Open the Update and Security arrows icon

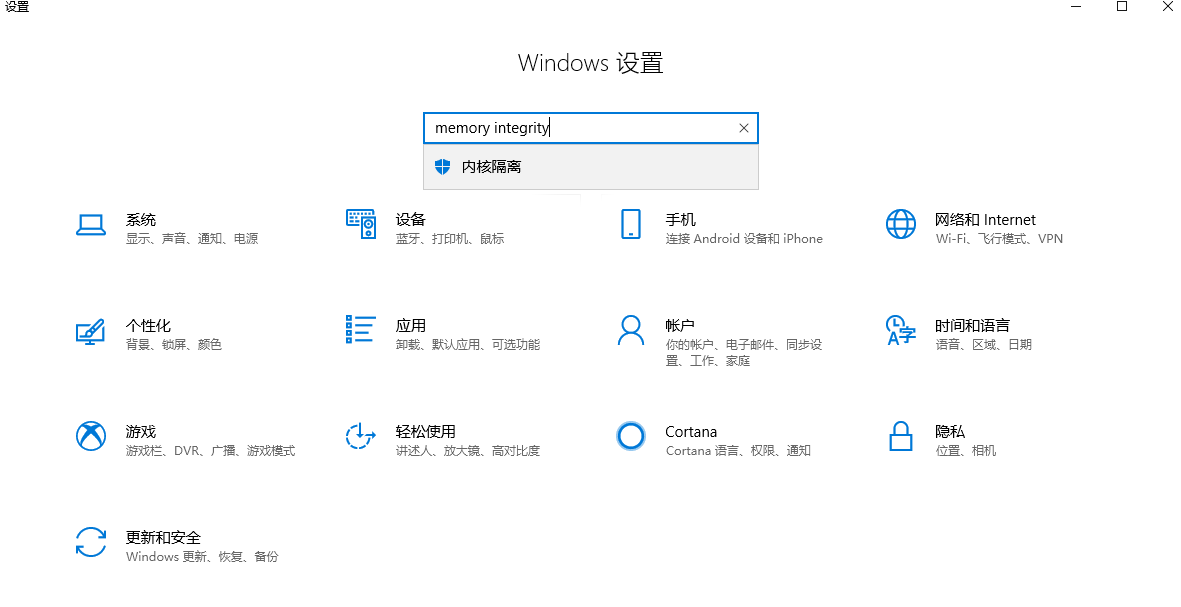pos(91,542)
